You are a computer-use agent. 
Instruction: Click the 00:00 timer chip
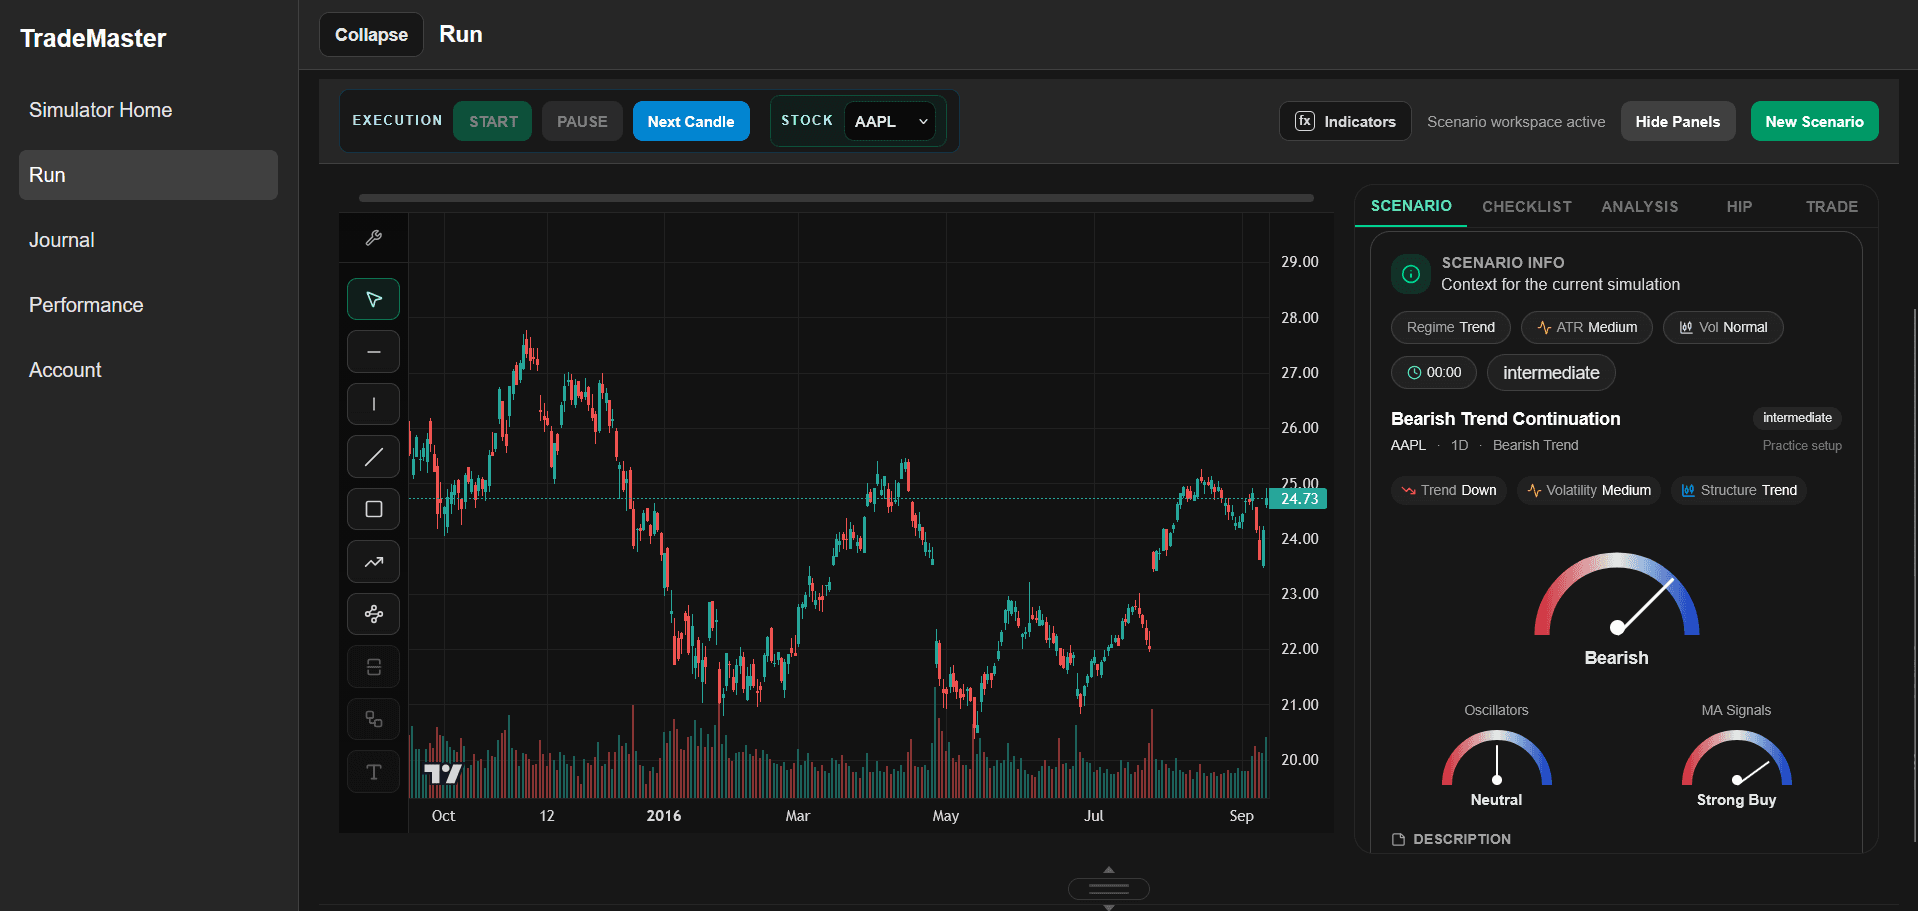(1434, 373)
